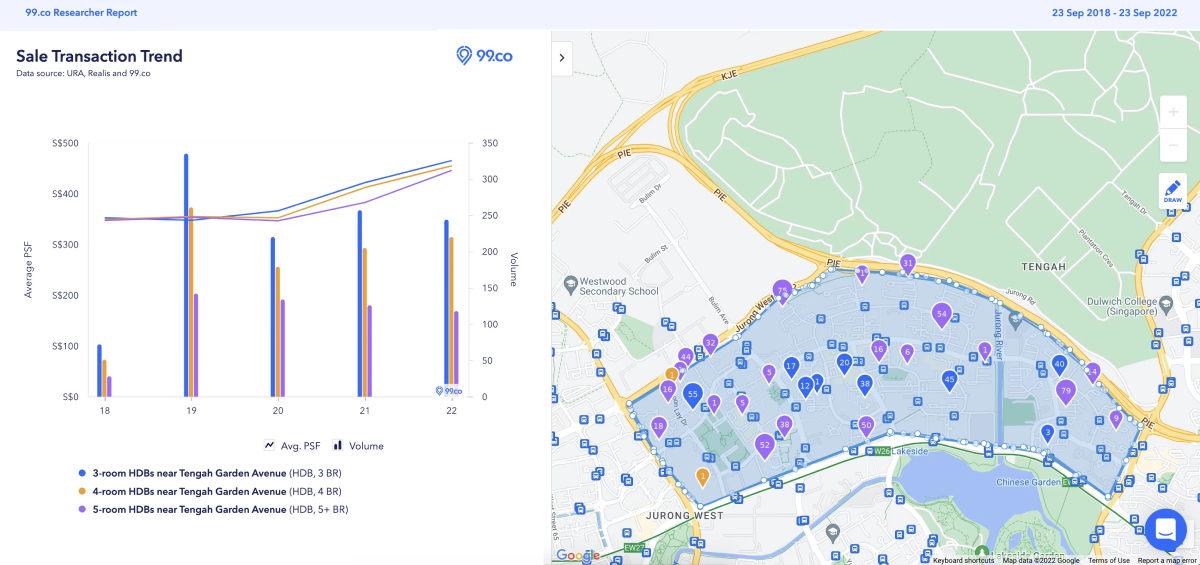Open the date range 23 Sep 2018 - 23 Sep 2022
The height and width of the screenshot is (565, 1200).
(1120, 13)
